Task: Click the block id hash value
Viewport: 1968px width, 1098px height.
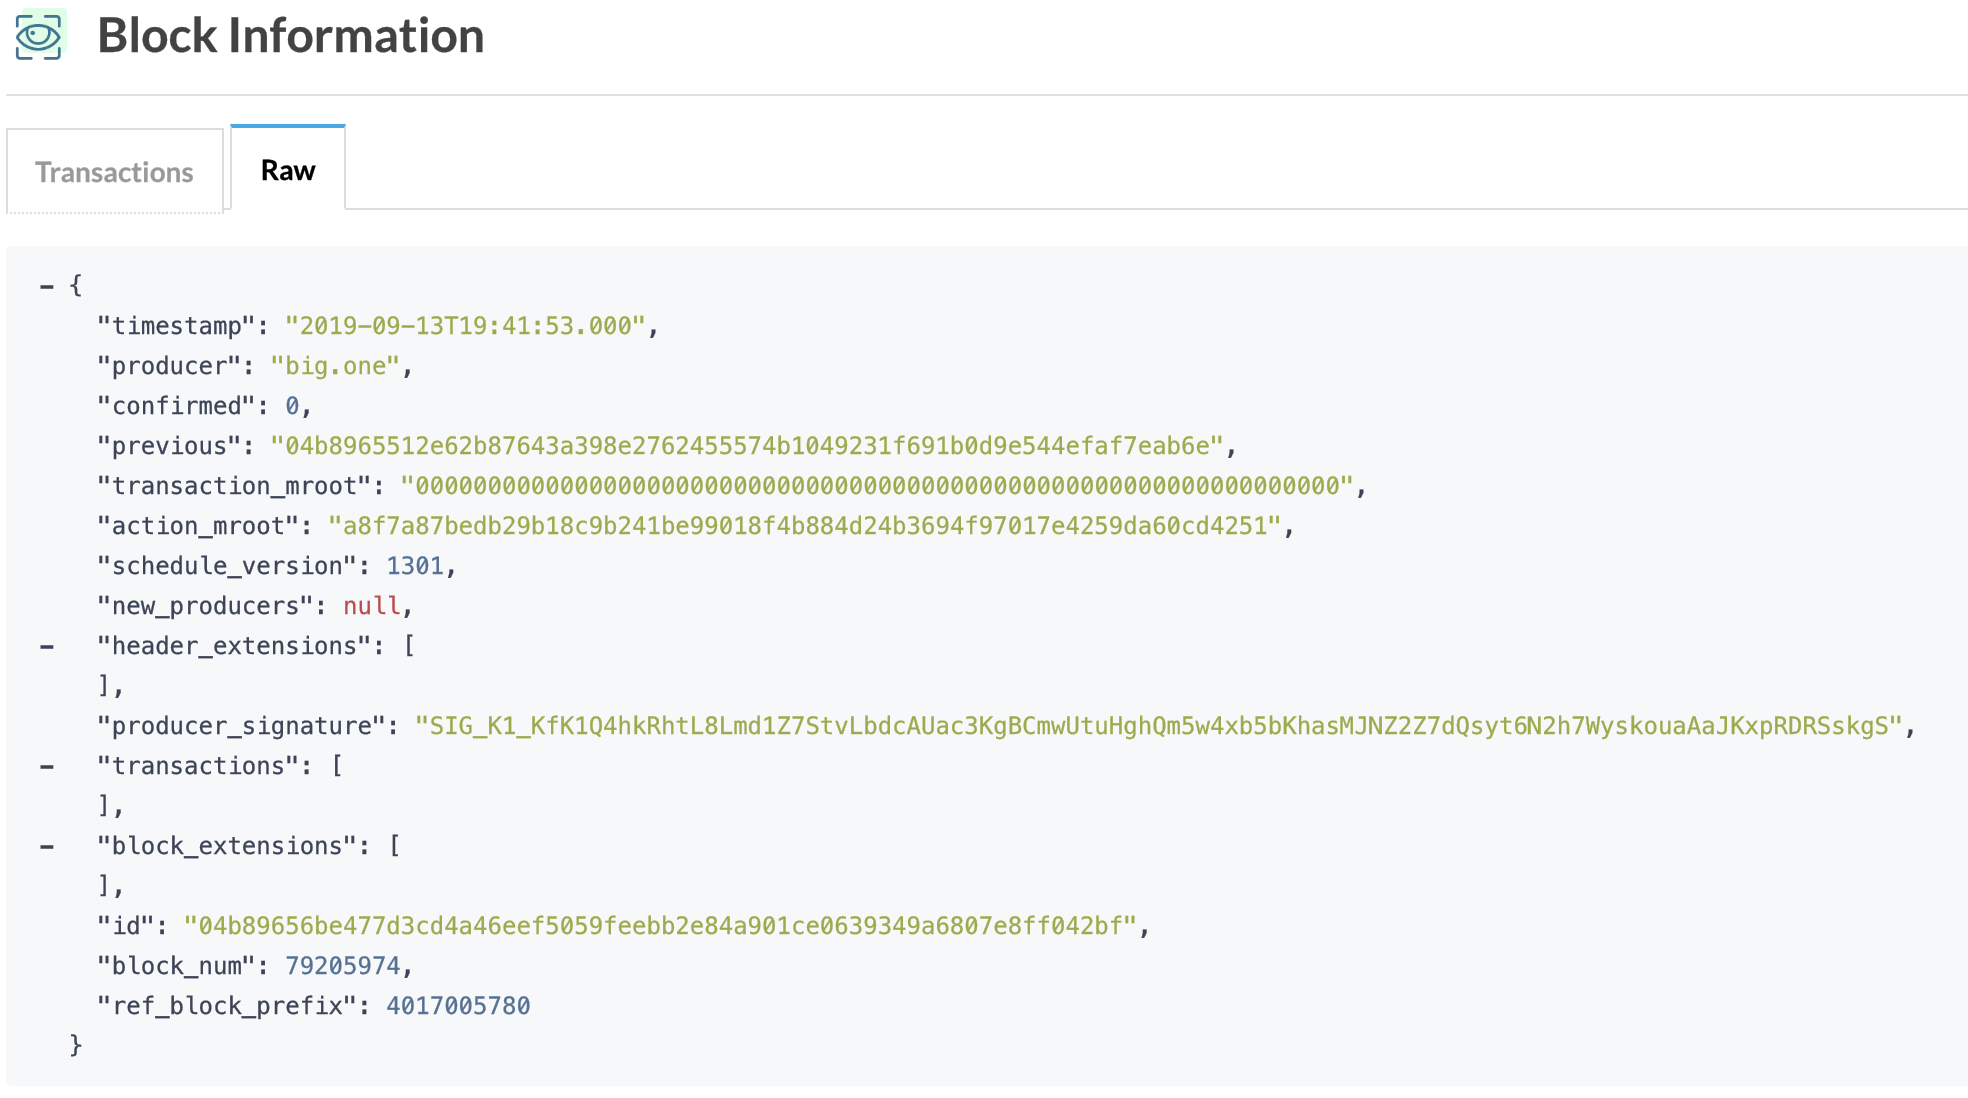Action: click(660, 926)
